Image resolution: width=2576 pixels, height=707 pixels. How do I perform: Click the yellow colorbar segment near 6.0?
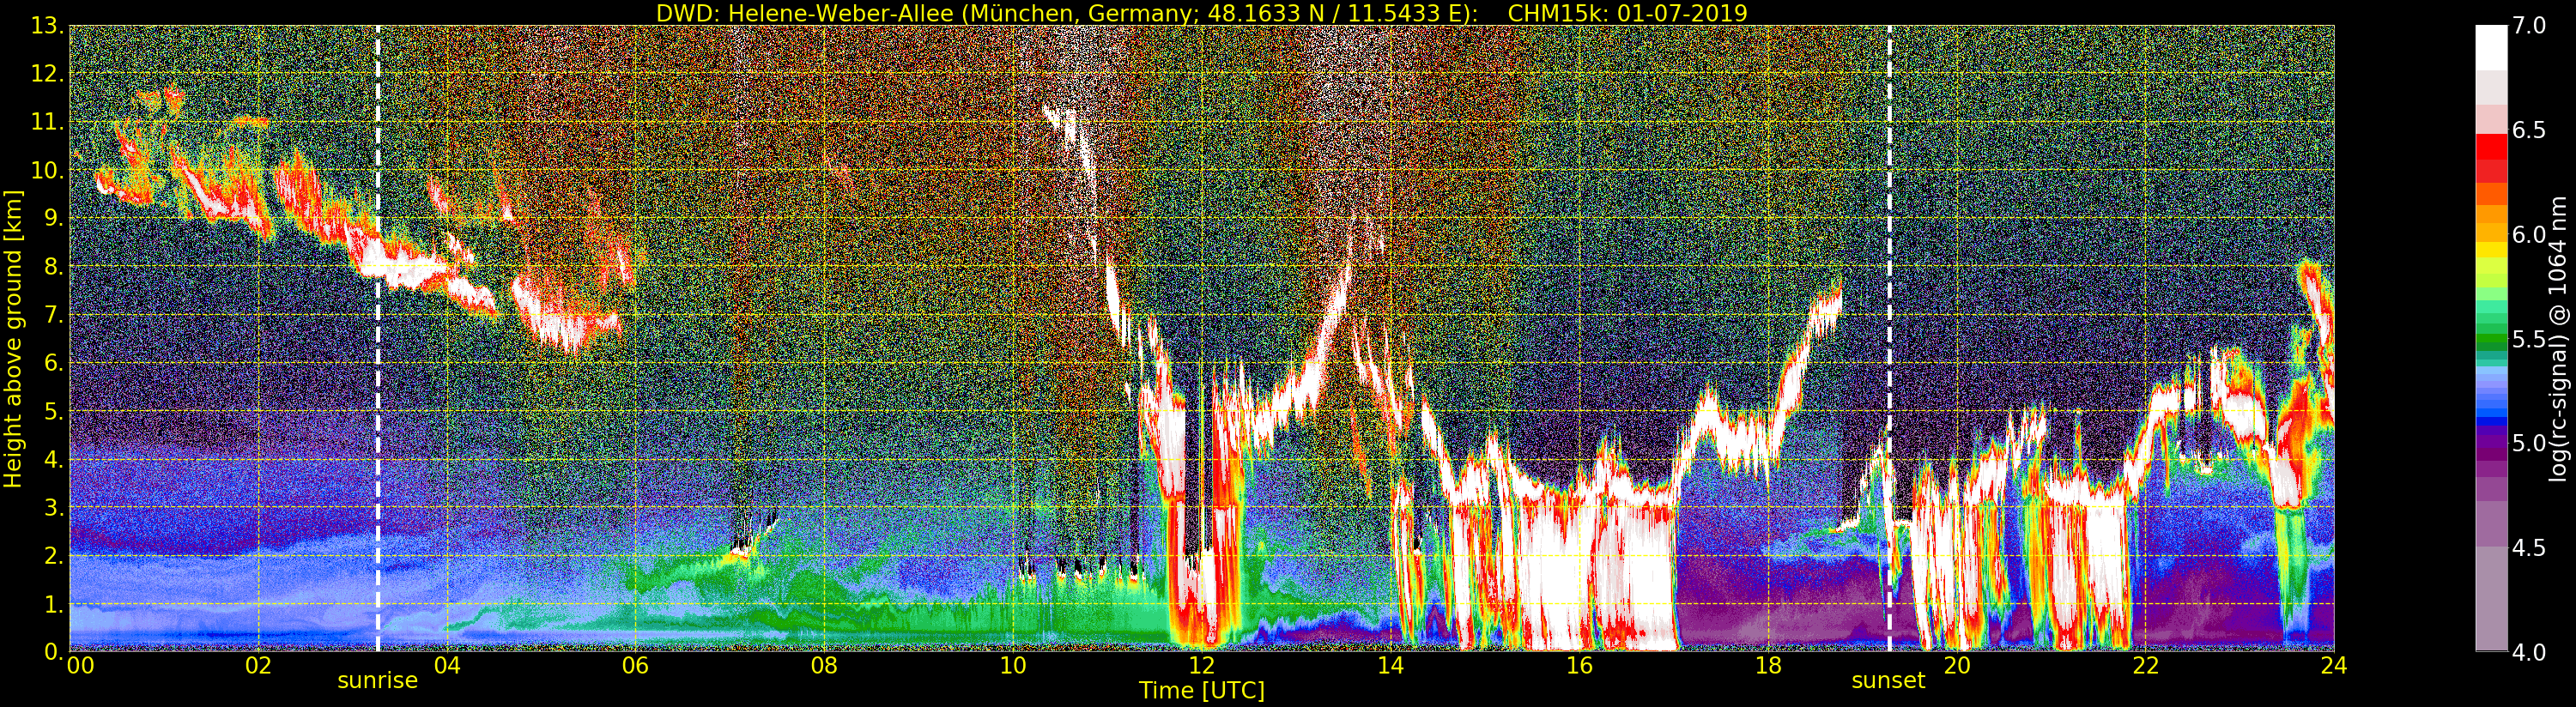tap(2491, 250)
